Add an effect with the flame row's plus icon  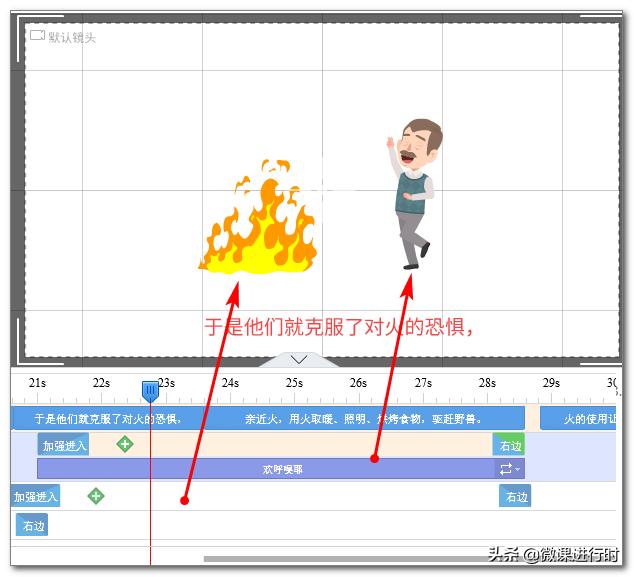96,496
